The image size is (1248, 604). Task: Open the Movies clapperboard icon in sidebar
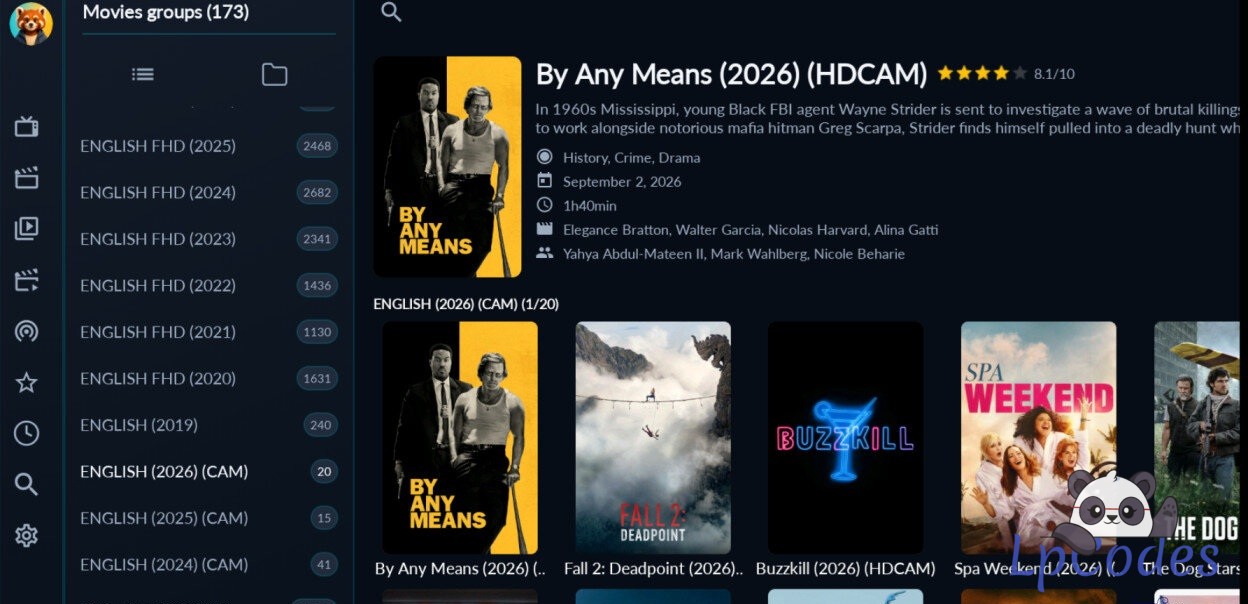[27, 179]
